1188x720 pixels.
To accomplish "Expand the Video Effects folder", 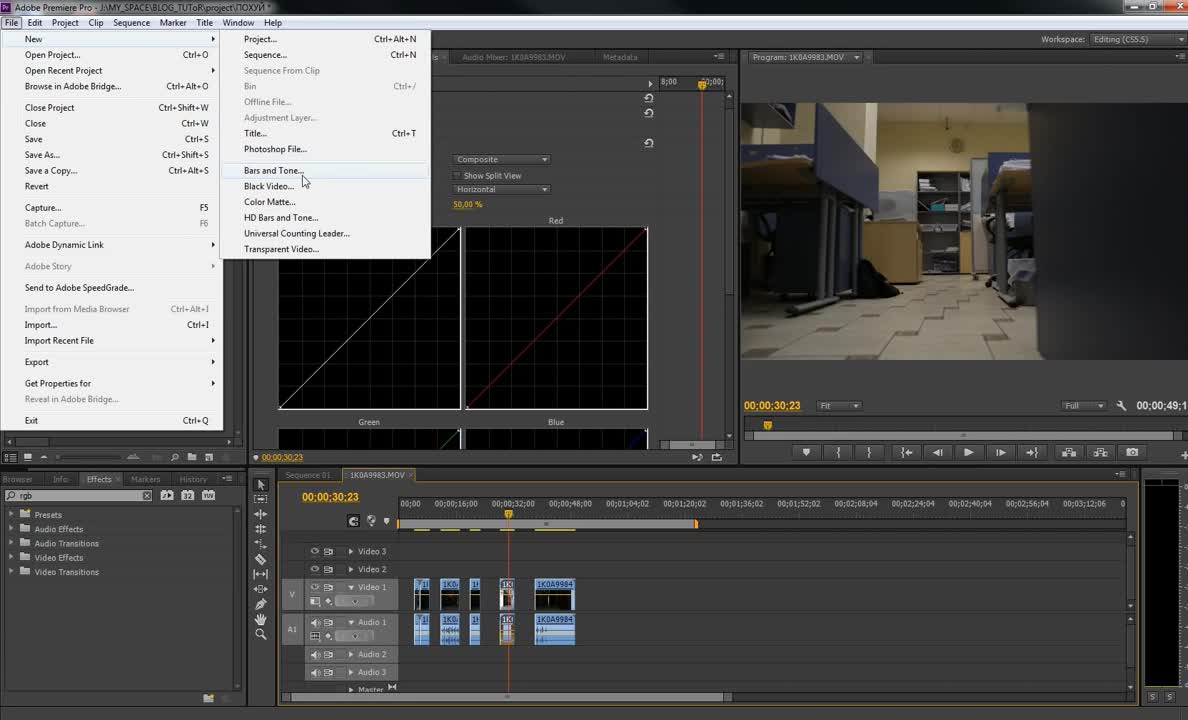I will coord(11,557).
